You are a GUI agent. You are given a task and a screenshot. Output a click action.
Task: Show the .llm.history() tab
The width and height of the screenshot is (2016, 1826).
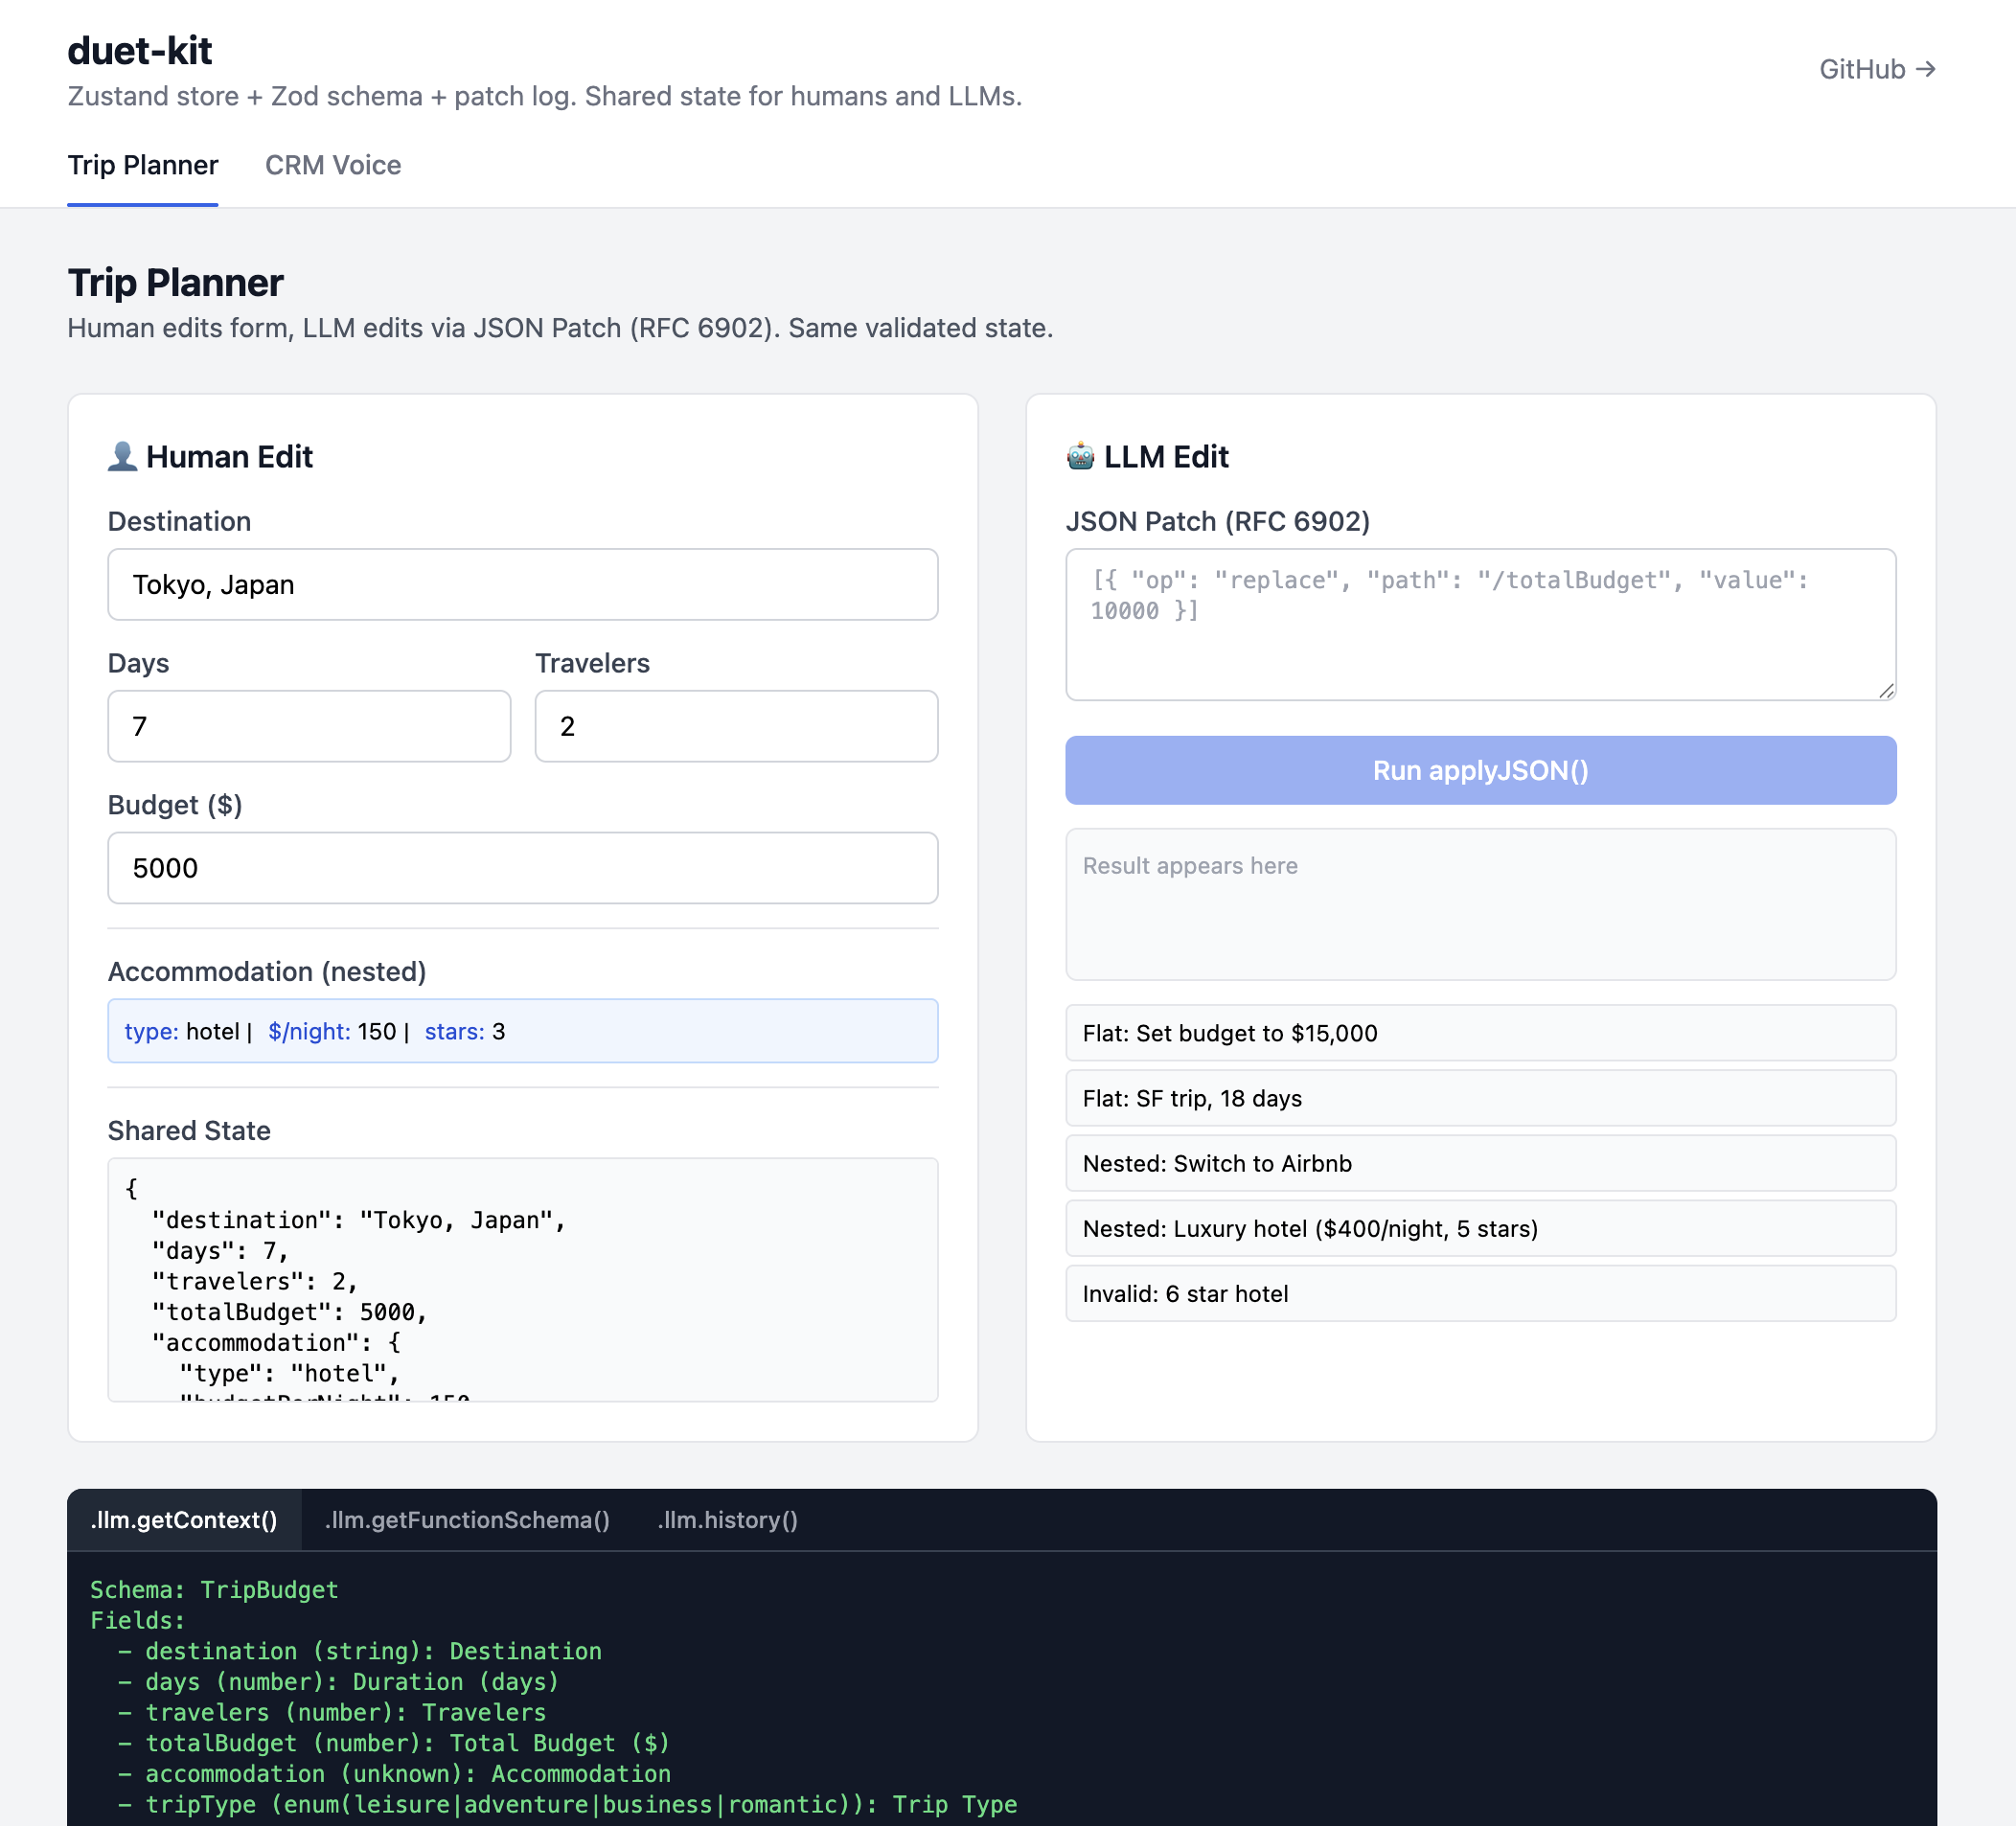(727, 1520)
